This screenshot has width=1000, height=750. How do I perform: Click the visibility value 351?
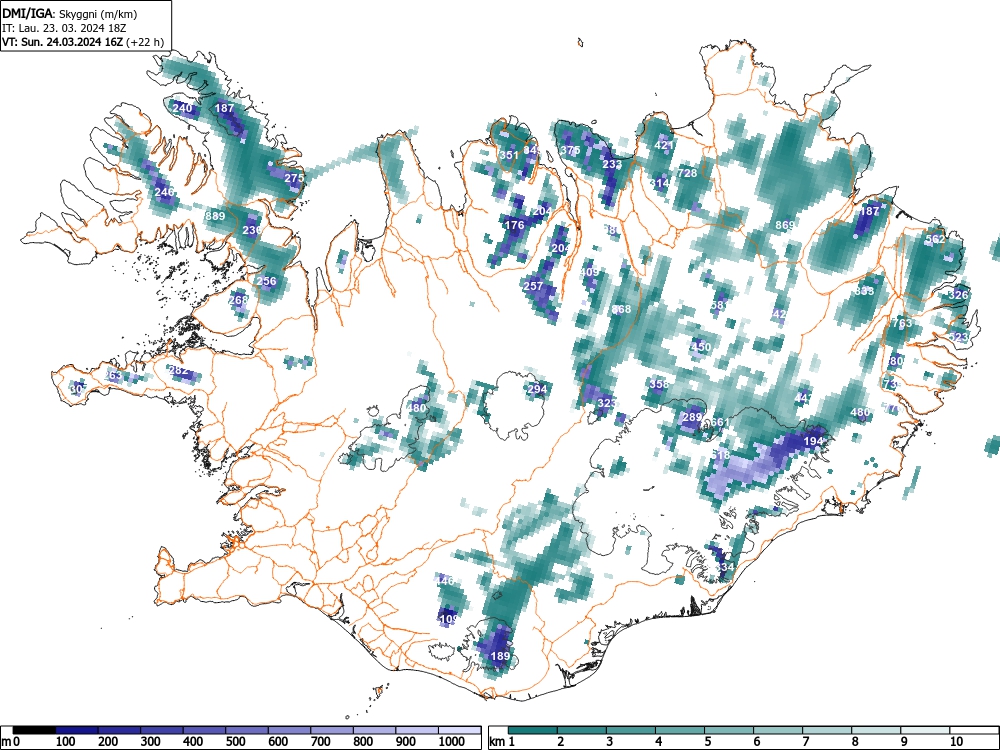tap(509, 155)
